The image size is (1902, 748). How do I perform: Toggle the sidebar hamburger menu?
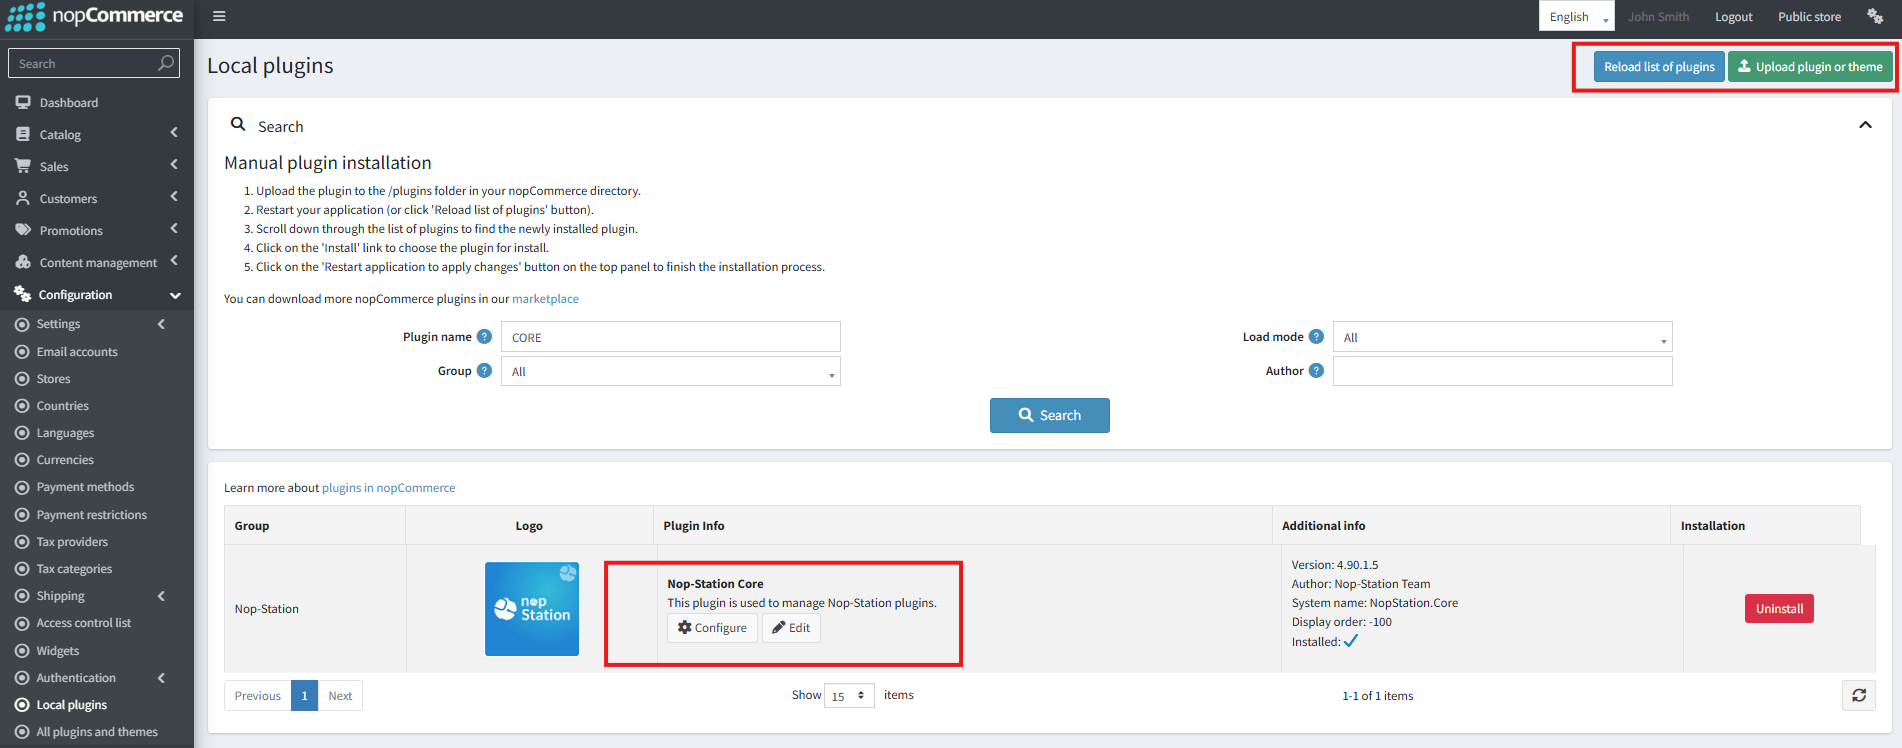[x=219, y=16]
